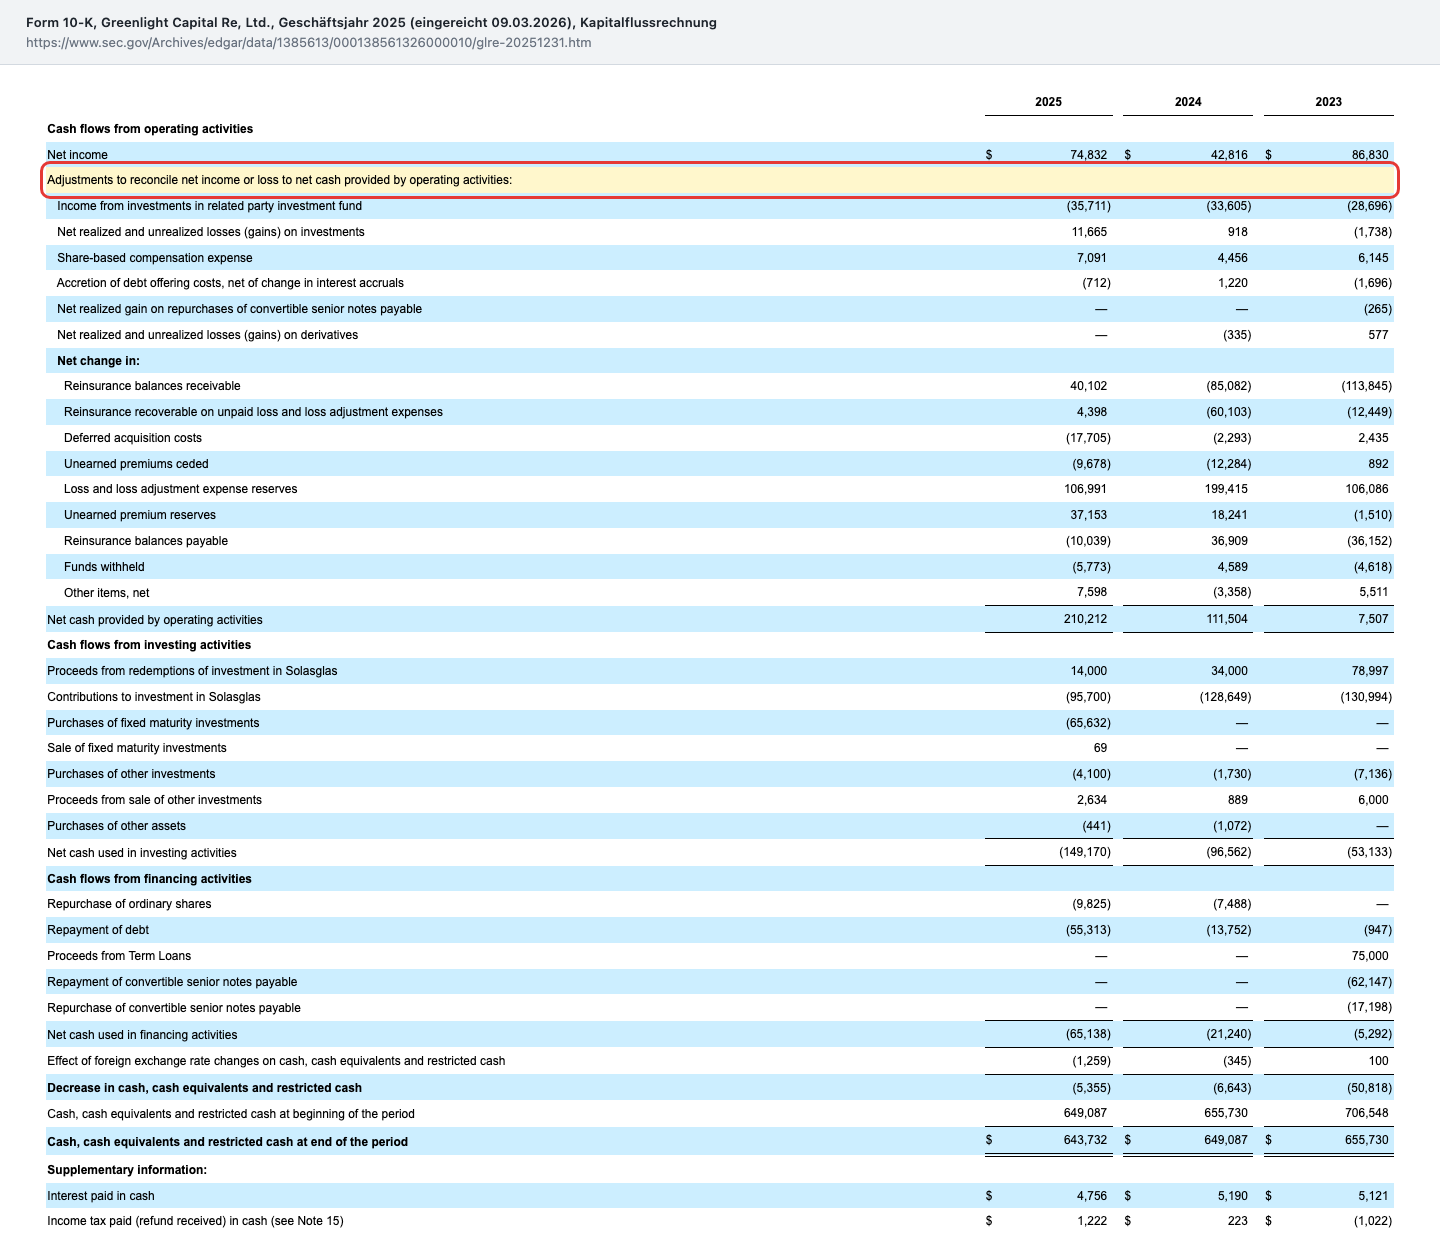The image size is (1440, 1256).
Task: Click 'Sale of fixed maturity investments' label
Action: (x=137, y=748)
